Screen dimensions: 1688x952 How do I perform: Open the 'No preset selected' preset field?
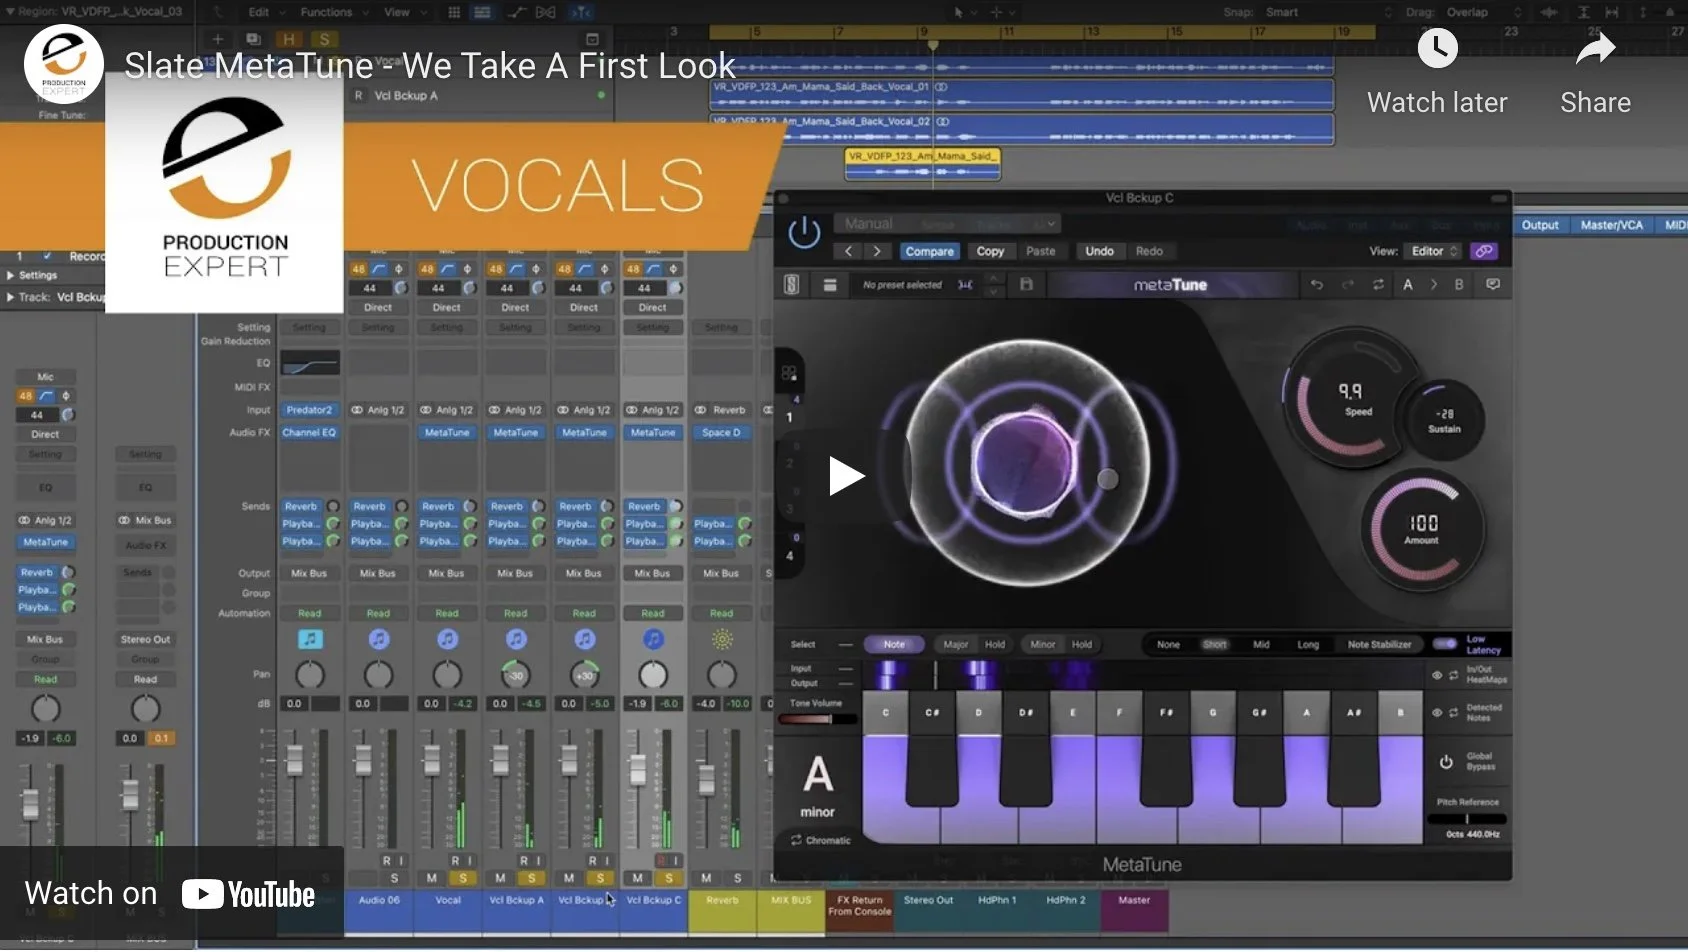(x=902, y=285)
